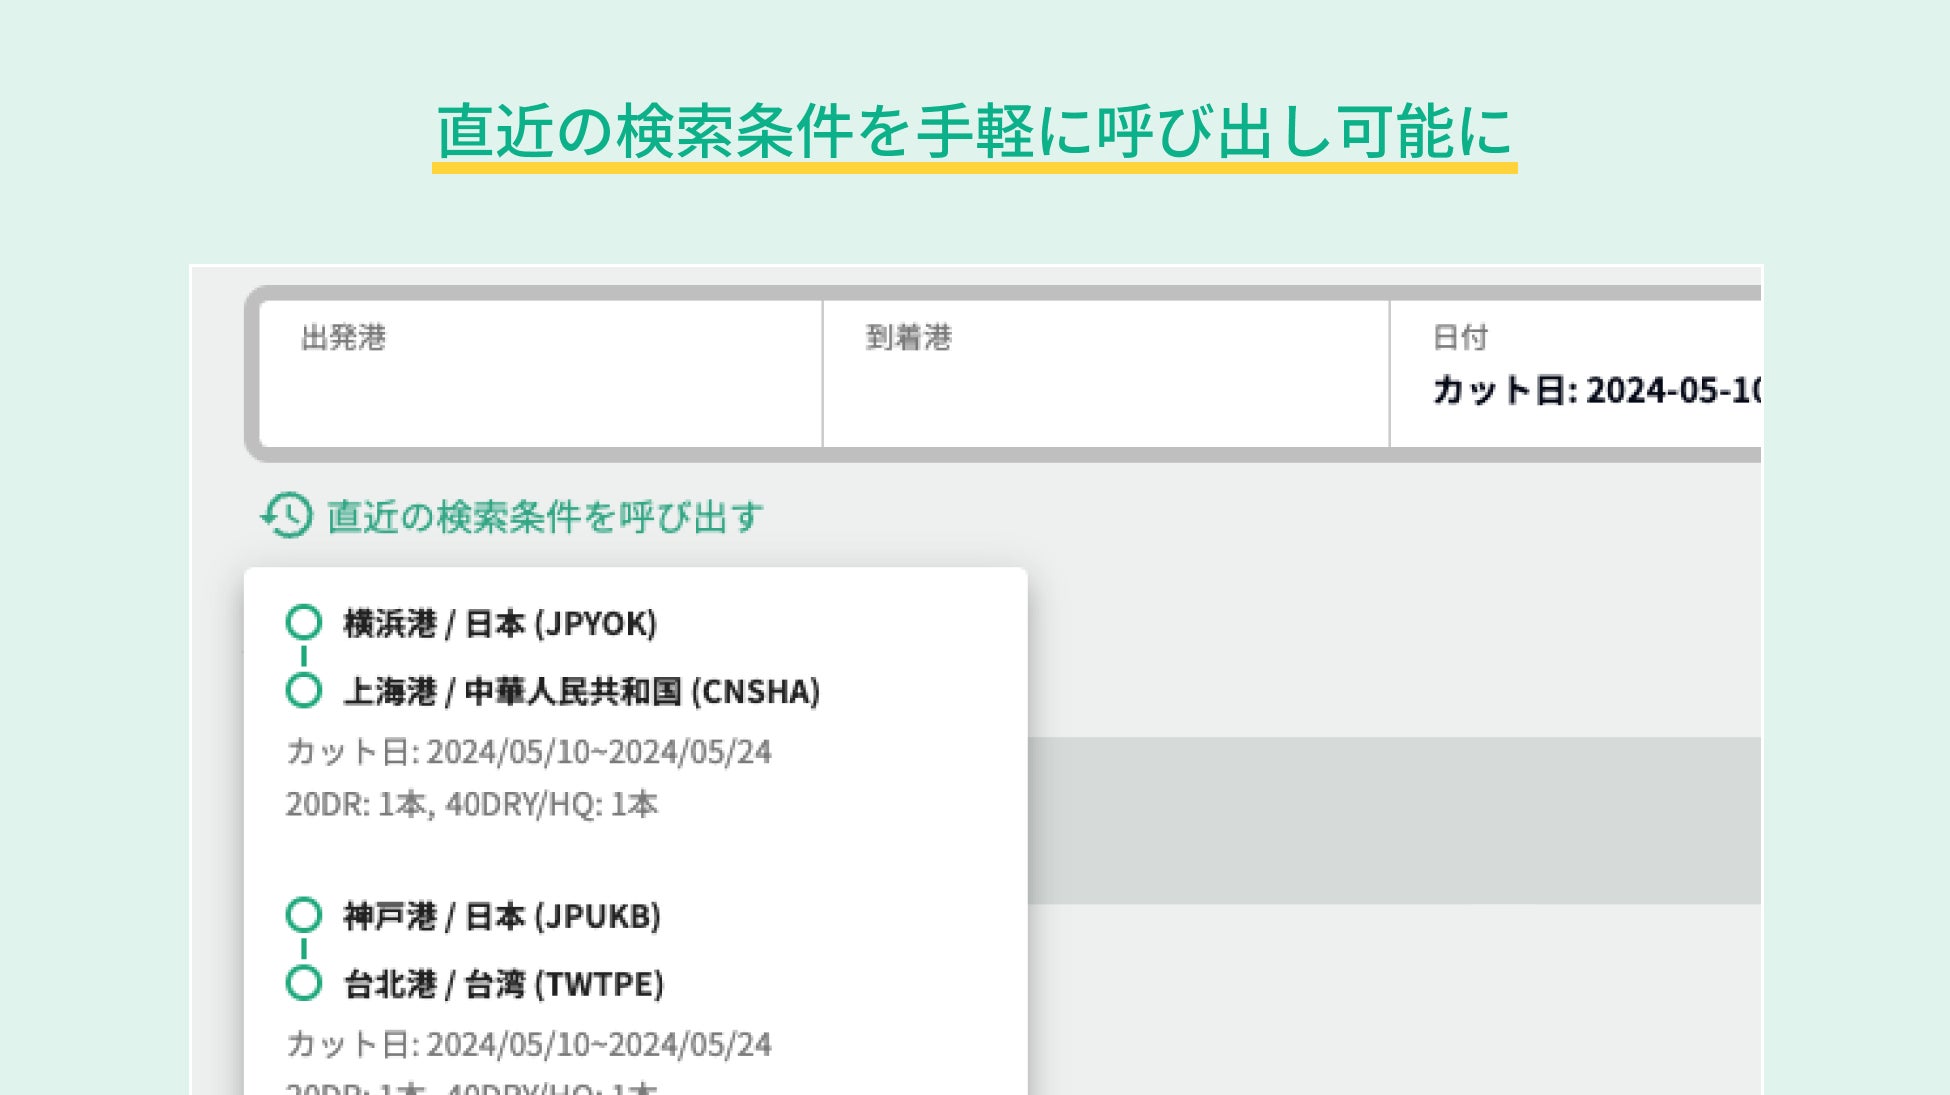The width and height of the screenshot is (1950, 1095).
Task: Click circle marker beside 神戸港 (JPUKB)
Action: click(x=303, y=915)
